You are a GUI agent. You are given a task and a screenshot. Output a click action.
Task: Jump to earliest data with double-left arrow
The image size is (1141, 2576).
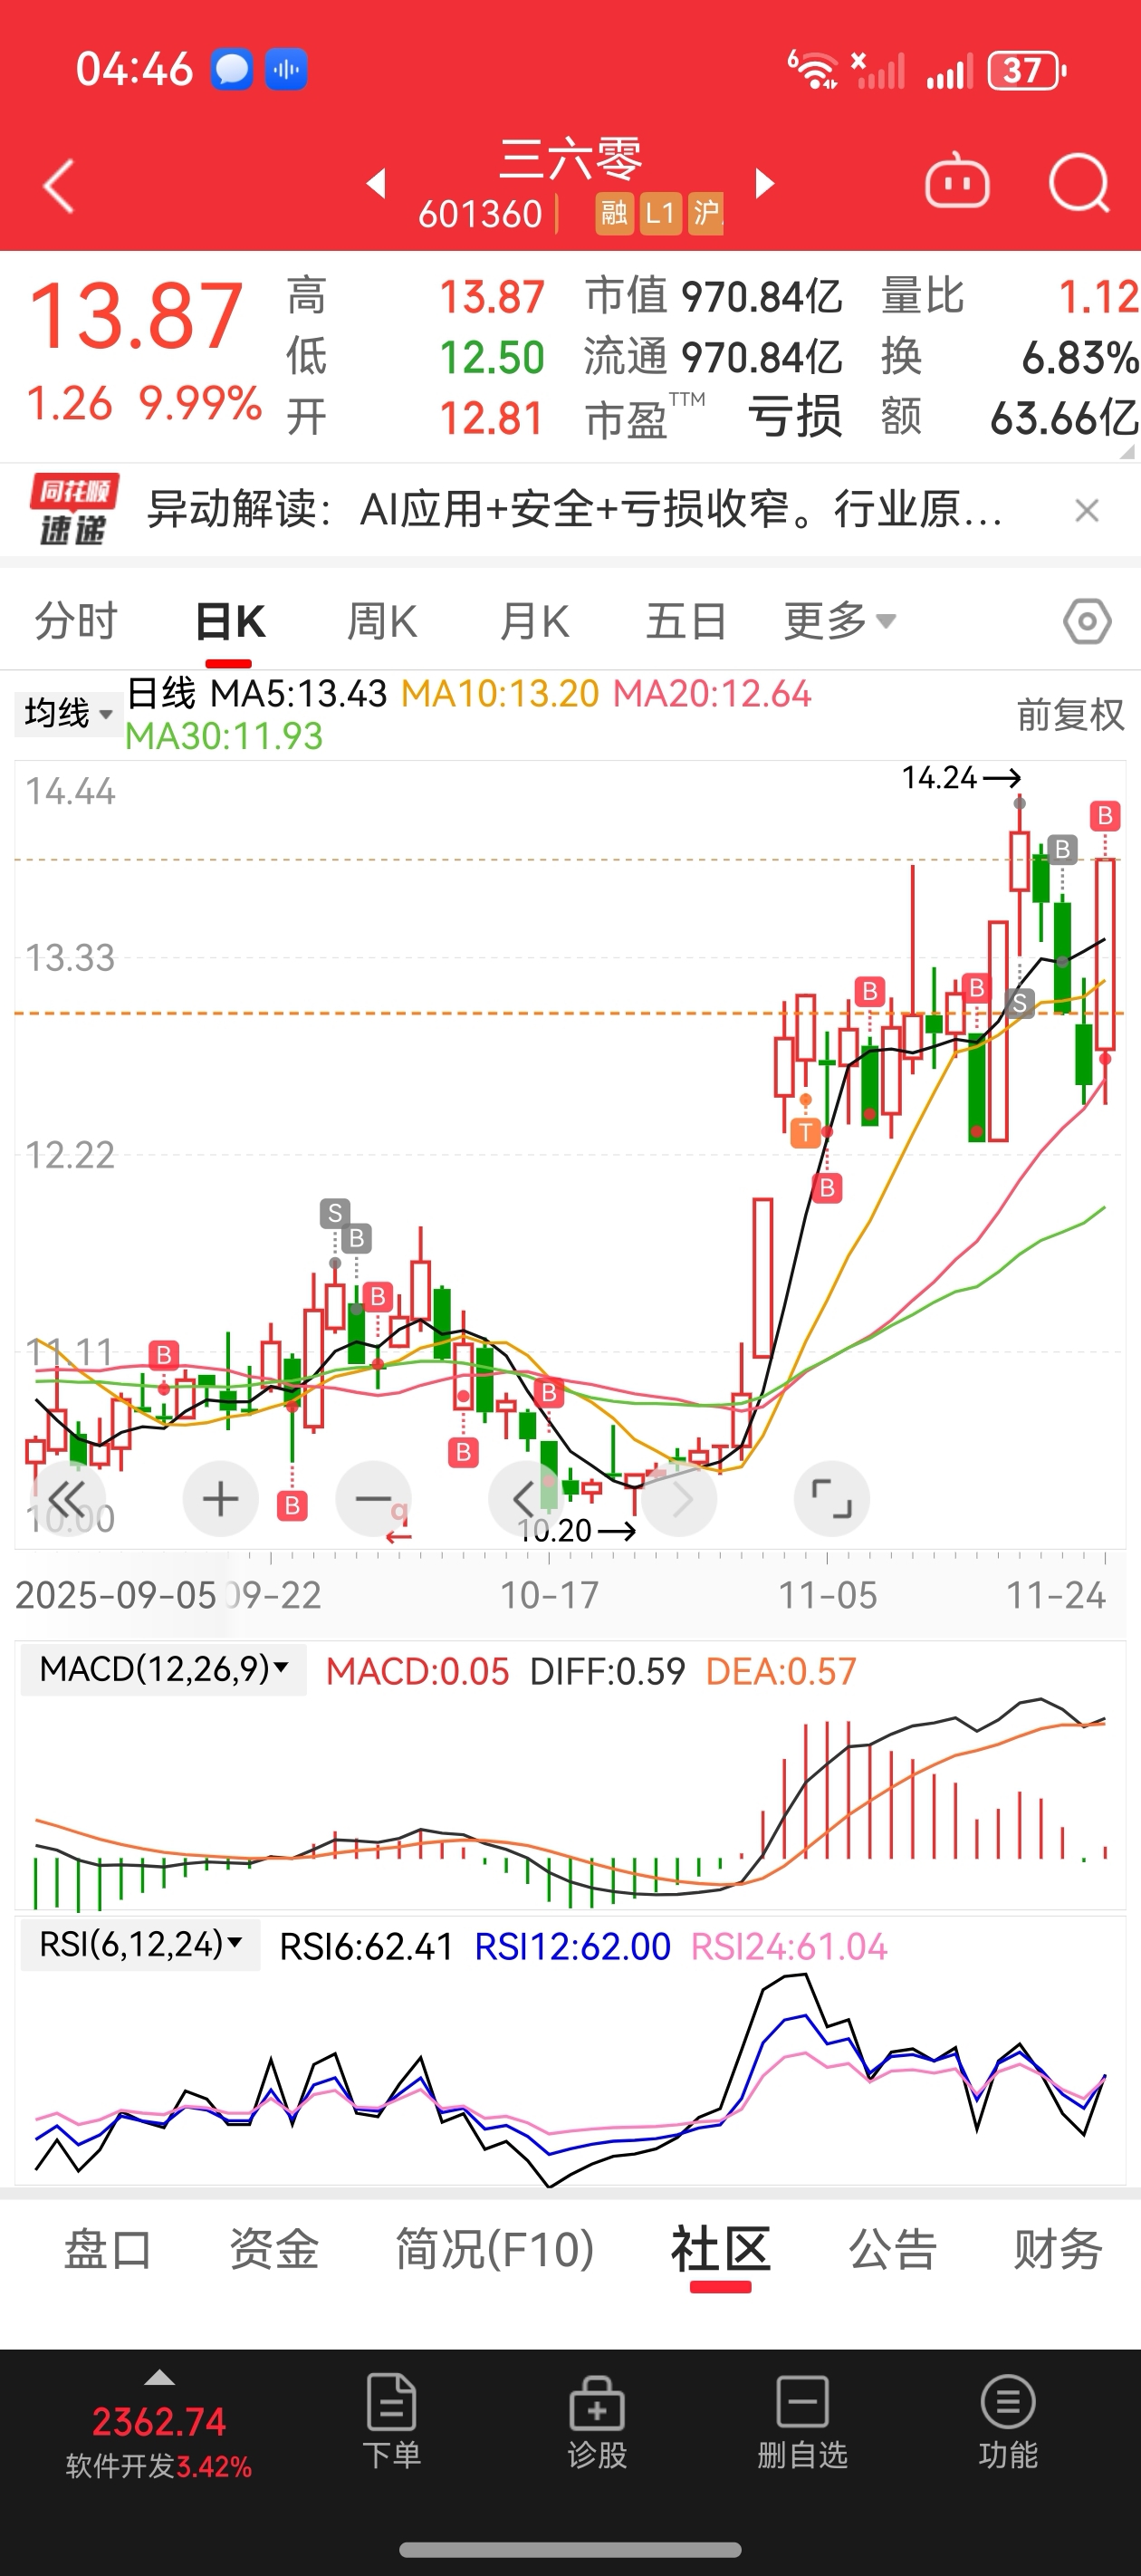(67, 1499)
